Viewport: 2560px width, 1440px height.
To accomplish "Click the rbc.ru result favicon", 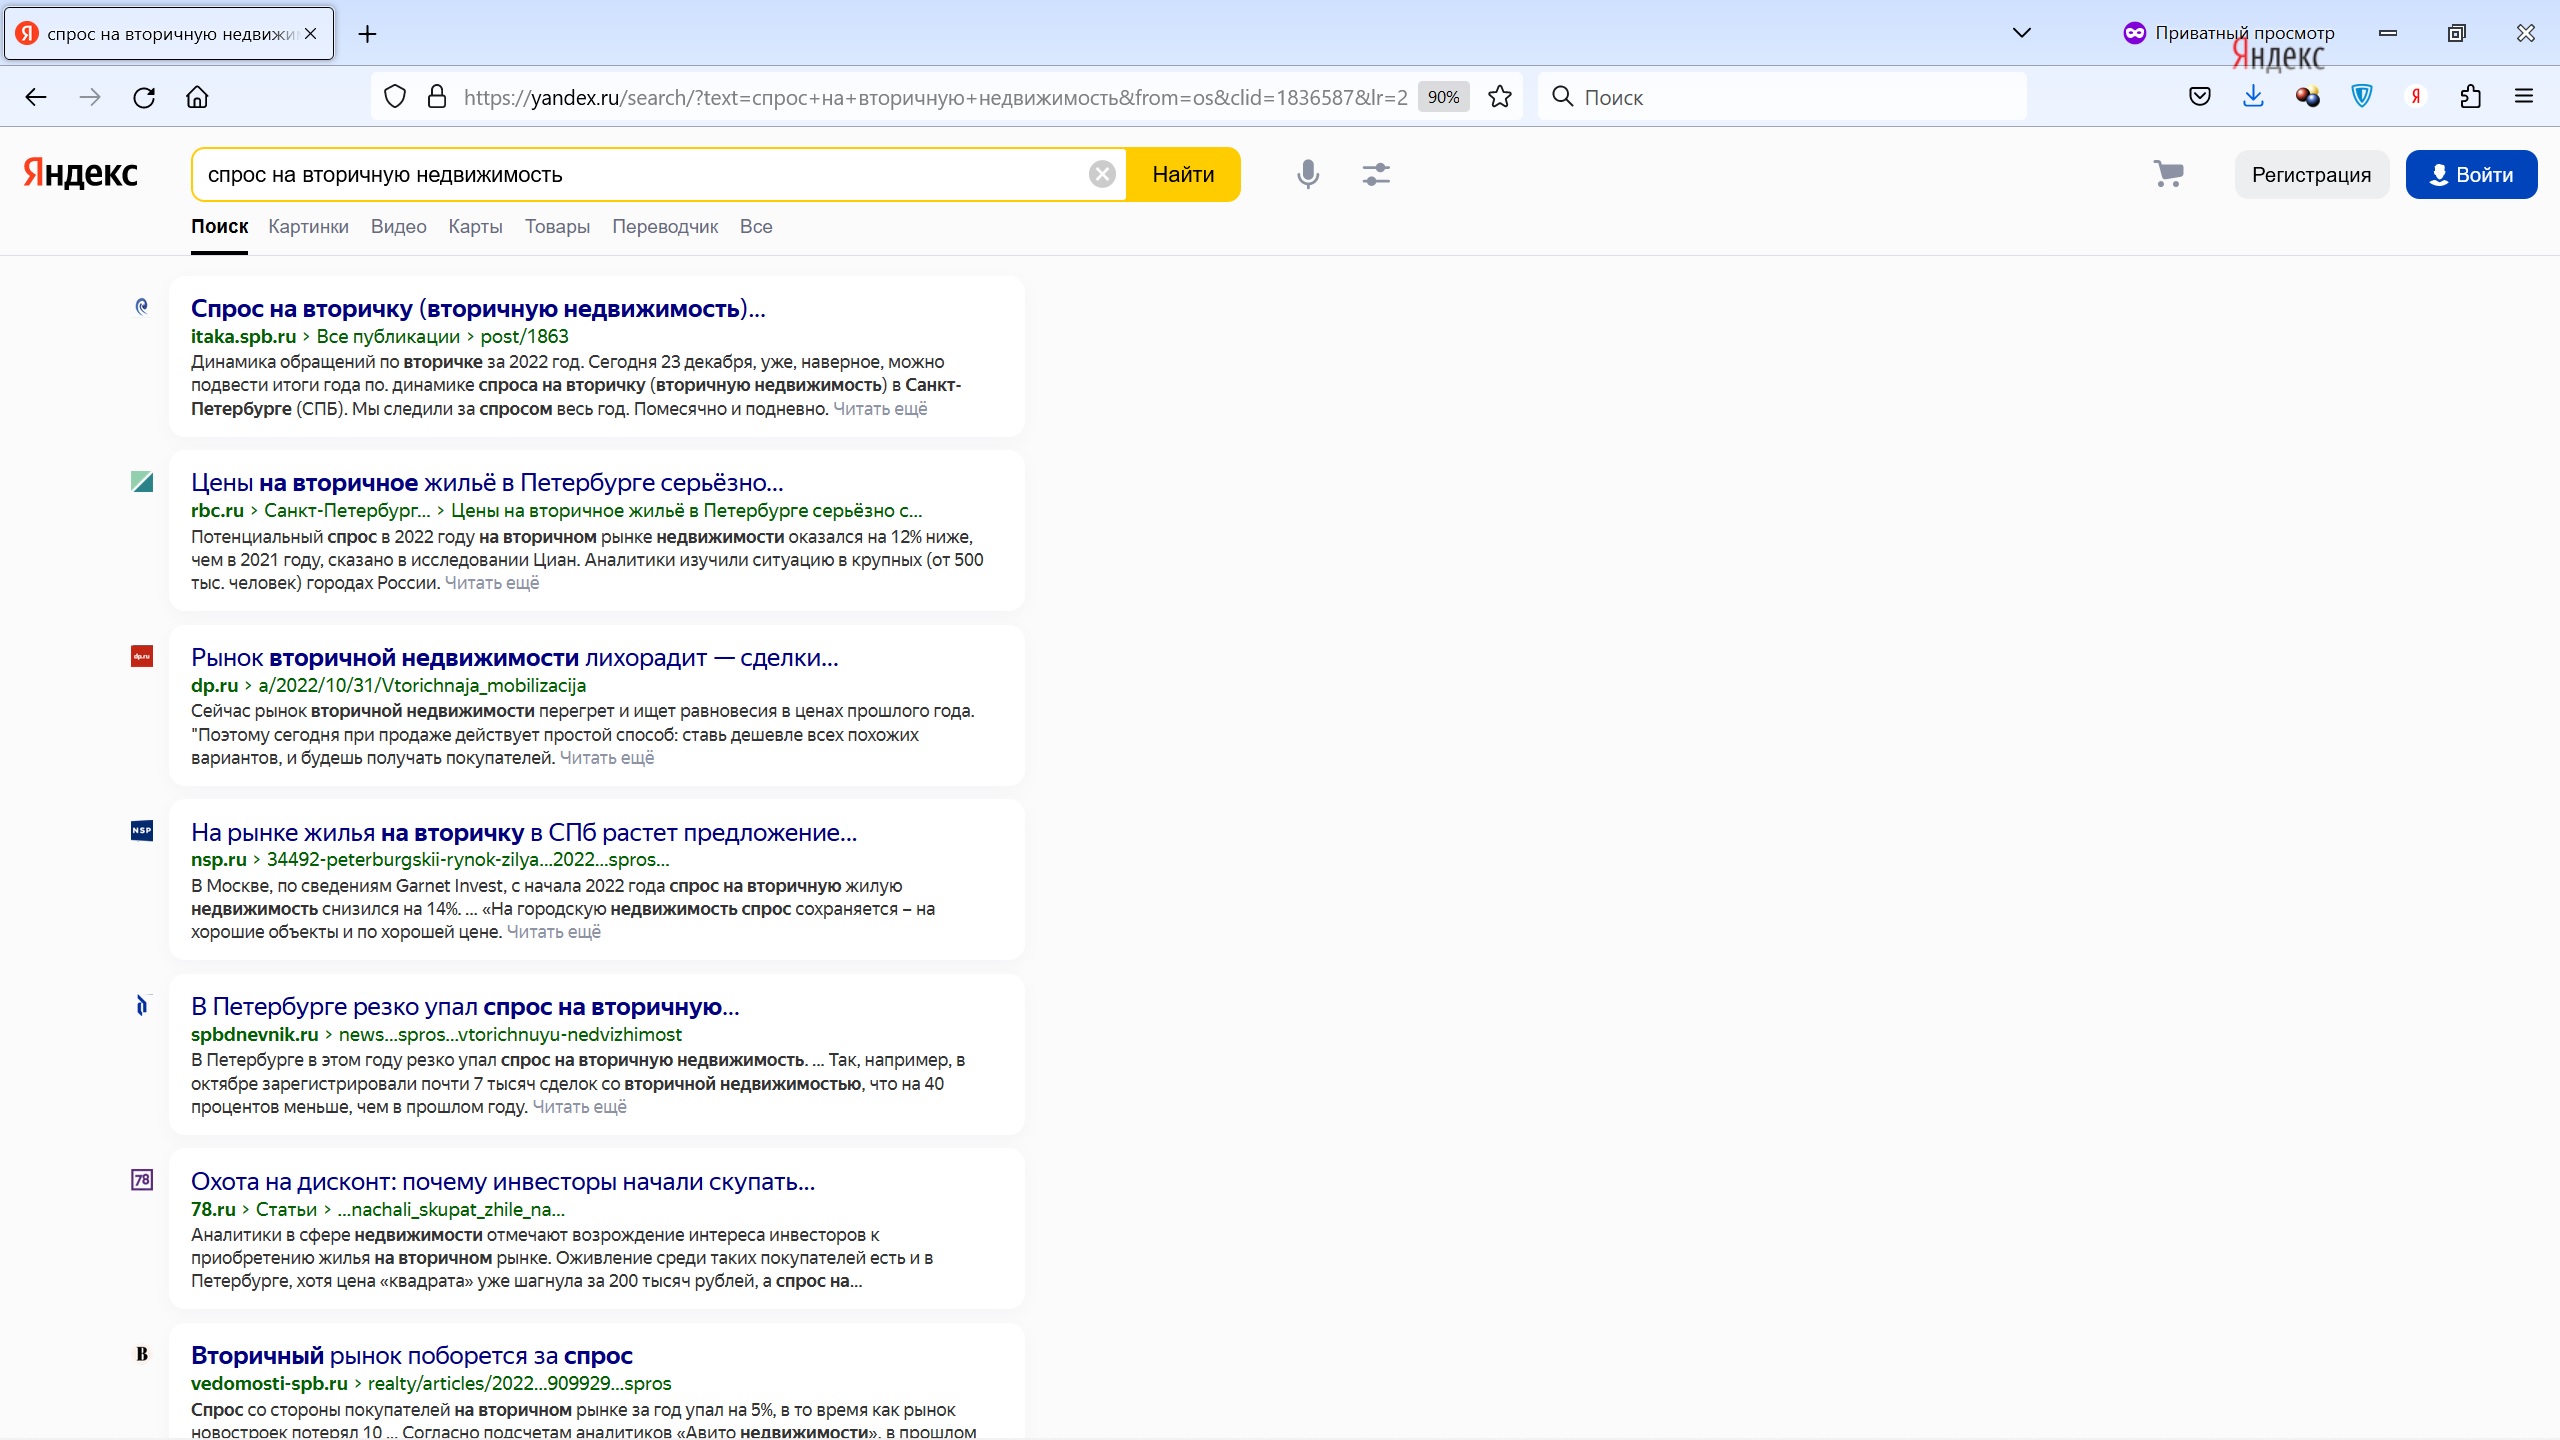I will [142, 482].
